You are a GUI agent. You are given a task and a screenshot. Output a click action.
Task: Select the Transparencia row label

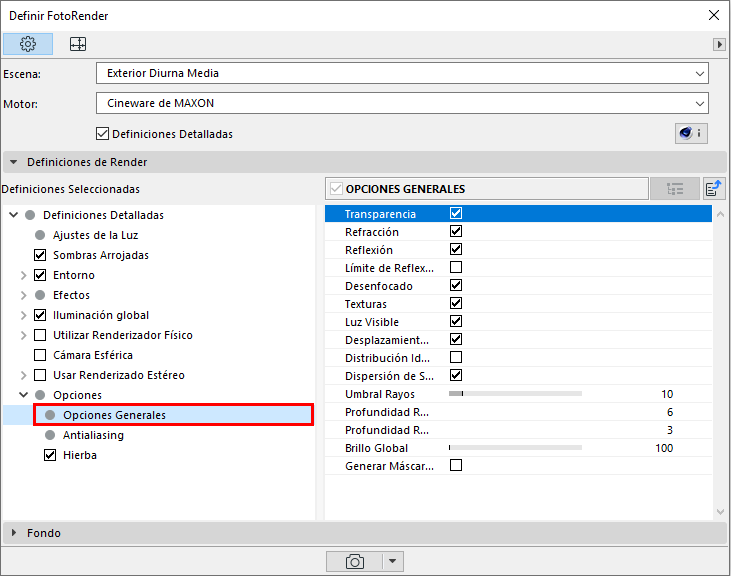click(x=380, y=214)
